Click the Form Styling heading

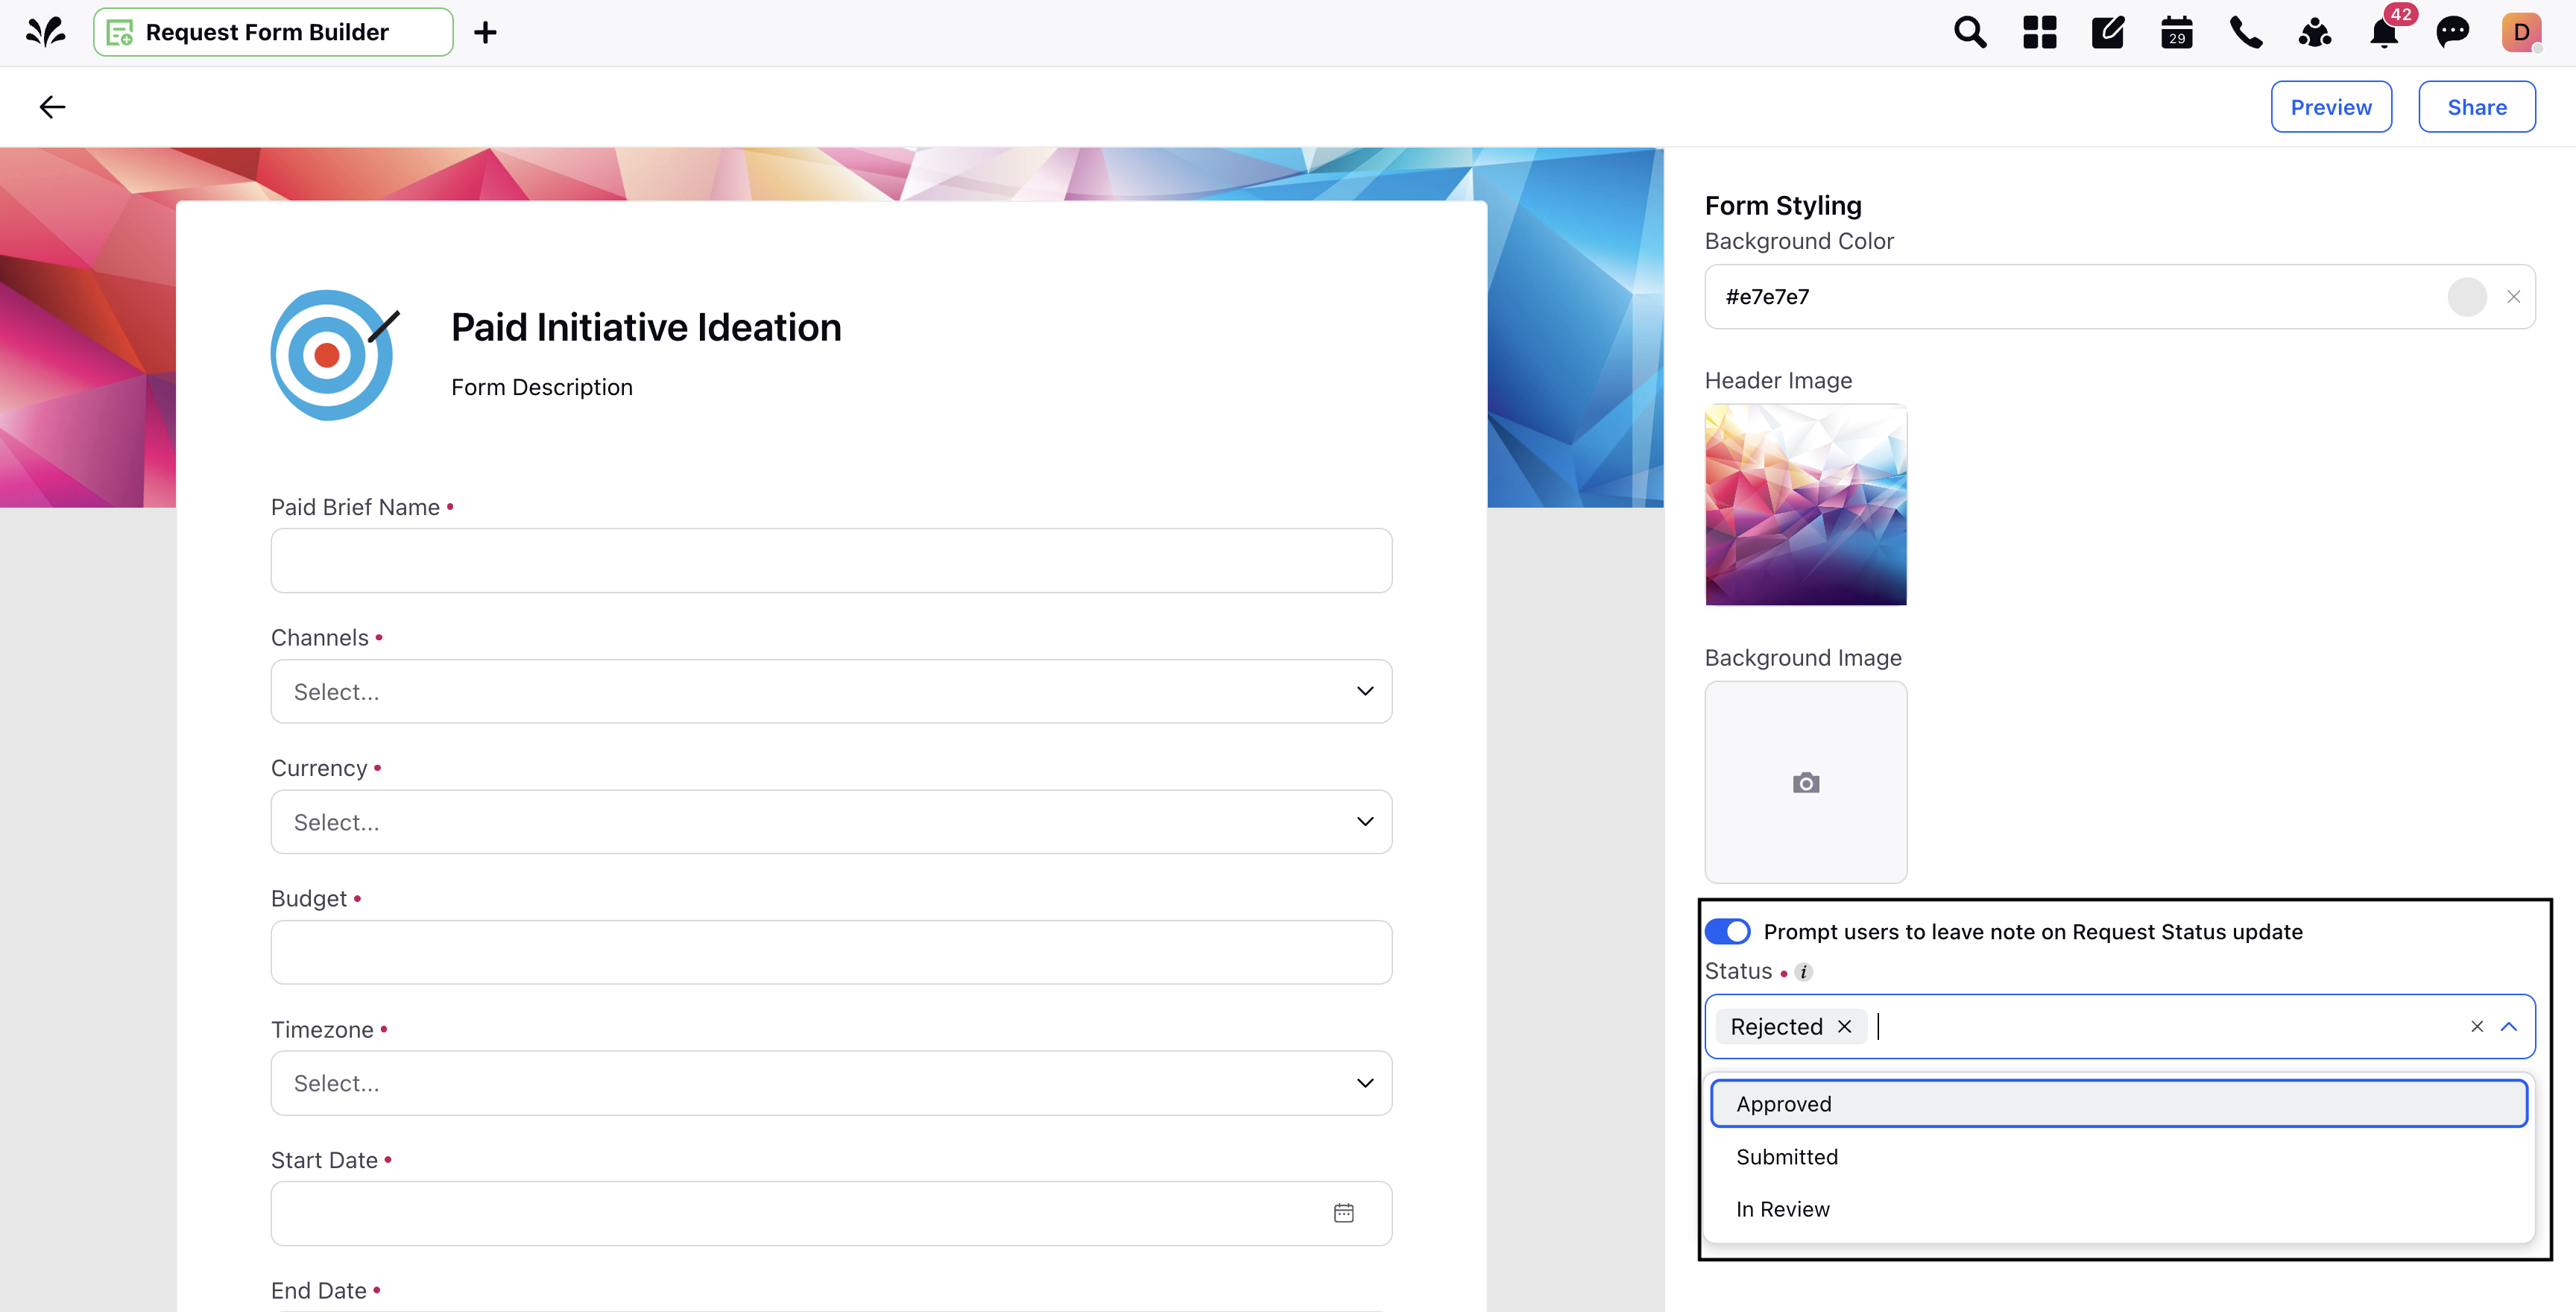coord(1783,206)
